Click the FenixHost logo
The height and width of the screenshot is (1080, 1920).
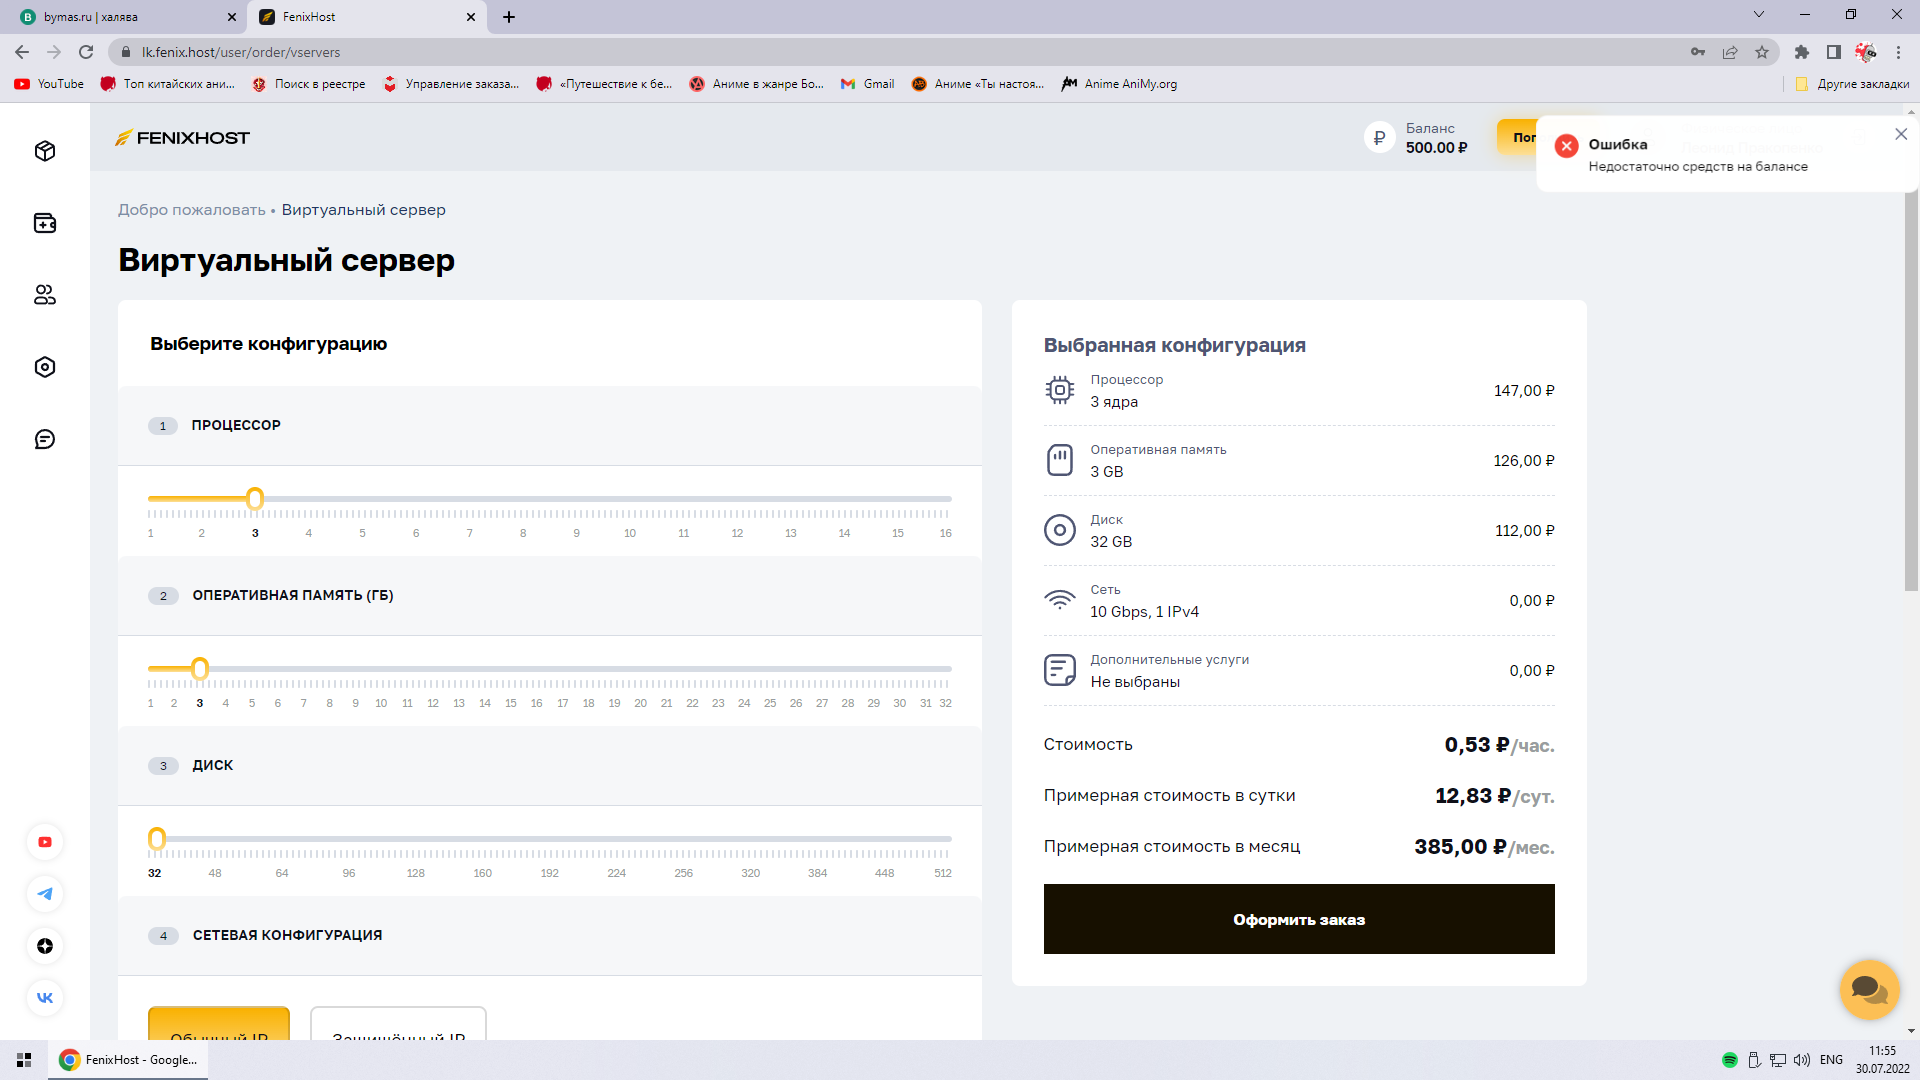coord(182,138)
